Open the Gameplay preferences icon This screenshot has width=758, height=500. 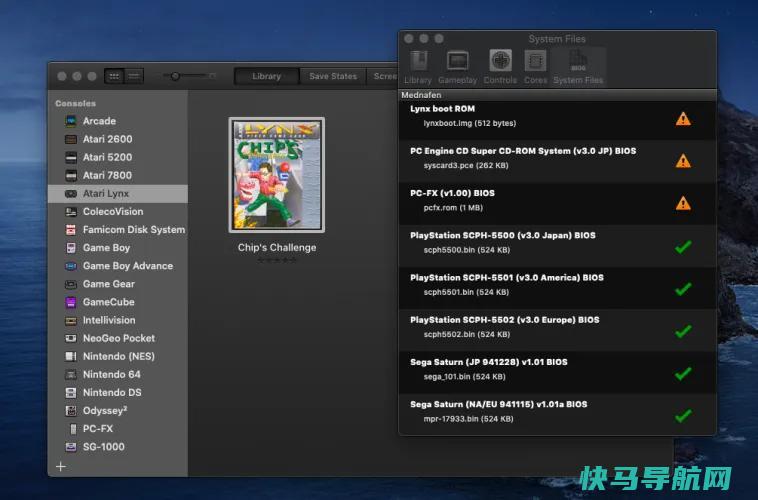pos(457,67)
